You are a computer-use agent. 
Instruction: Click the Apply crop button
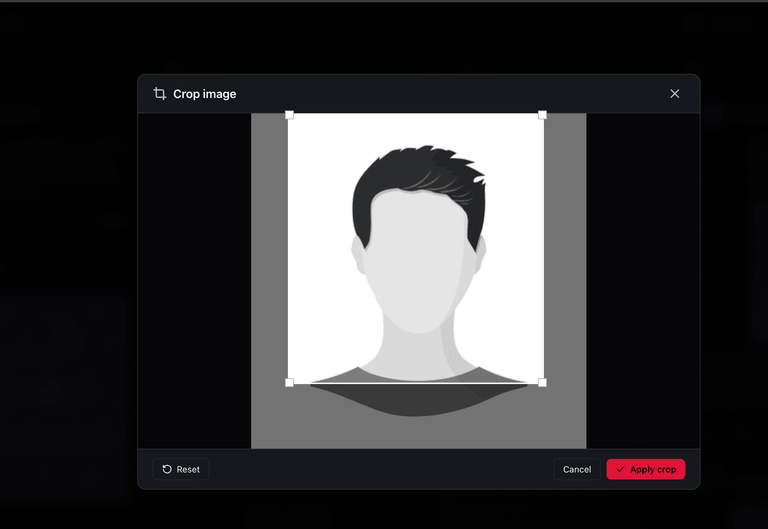click(646, 469)
